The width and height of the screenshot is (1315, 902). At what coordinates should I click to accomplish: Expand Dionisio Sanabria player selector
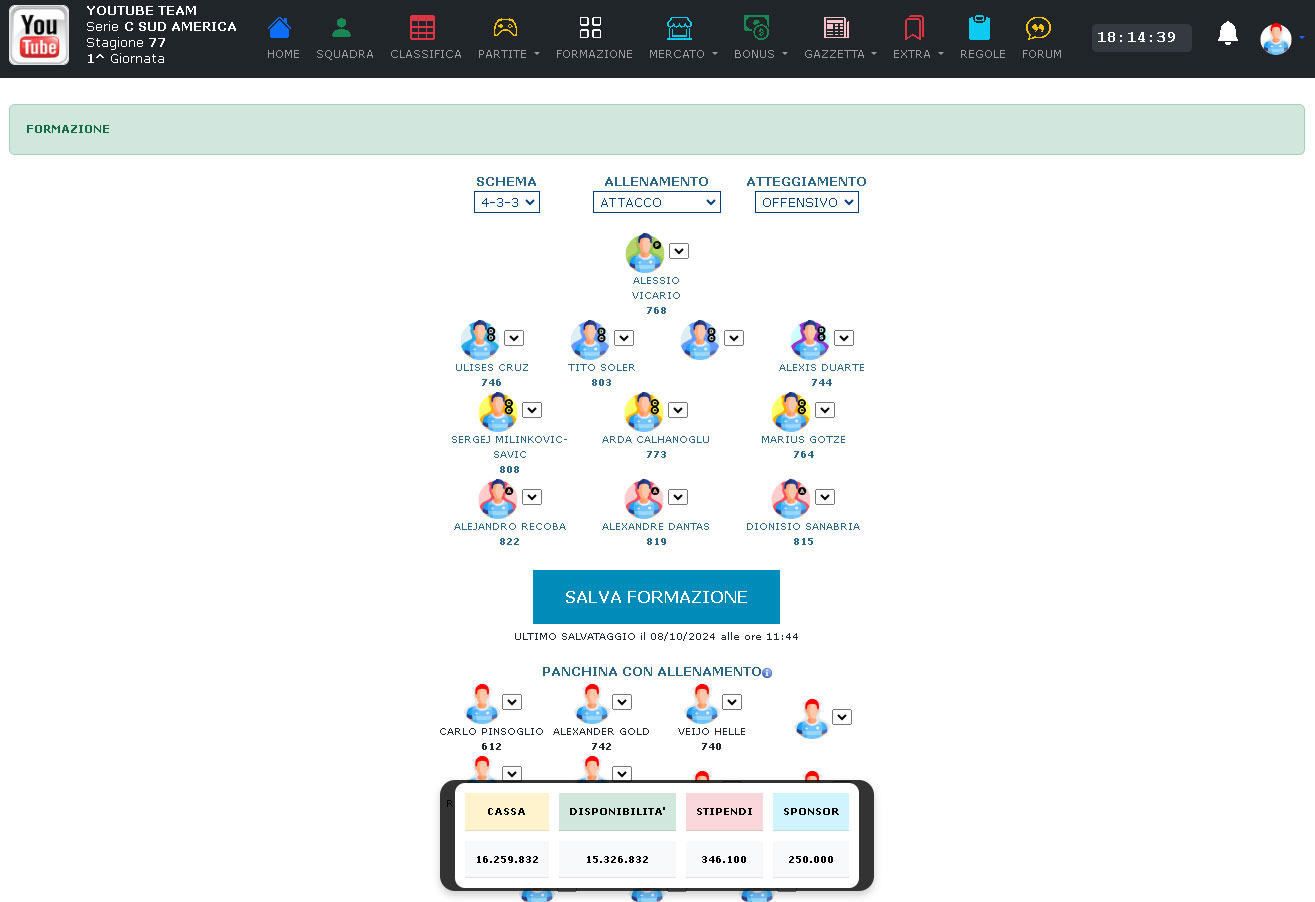click(x=825, y=497)
